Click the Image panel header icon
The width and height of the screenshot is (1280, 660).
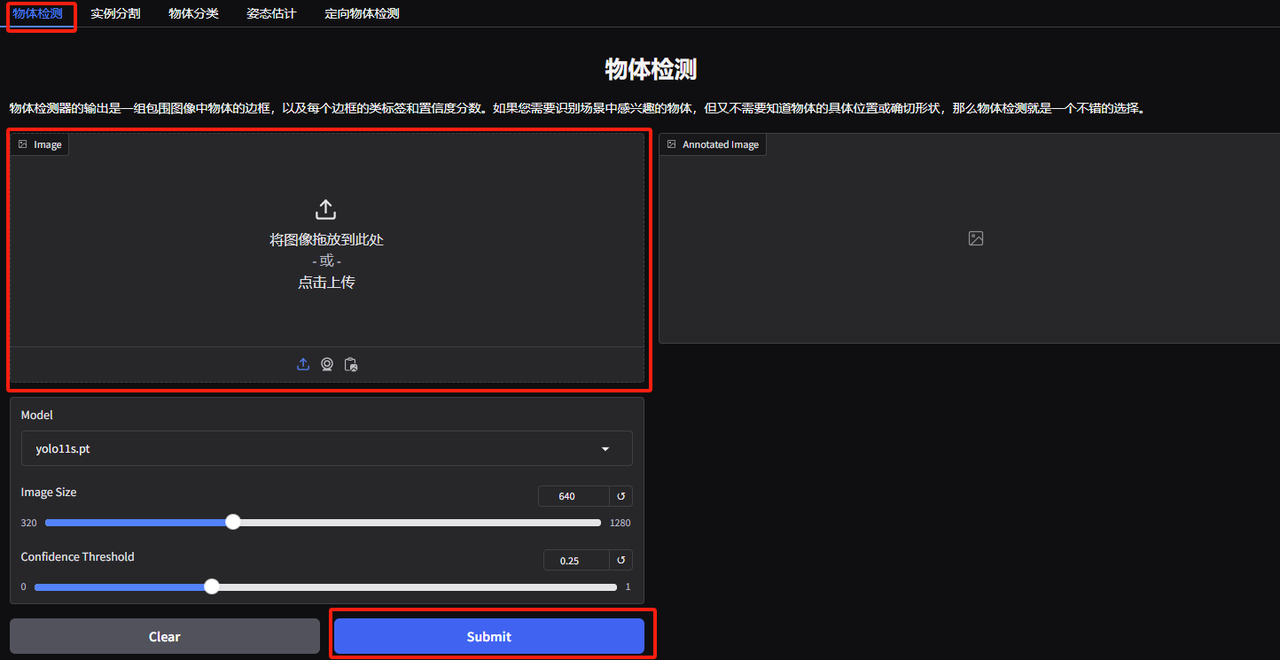pyautogui.click(x=23, y=143)
